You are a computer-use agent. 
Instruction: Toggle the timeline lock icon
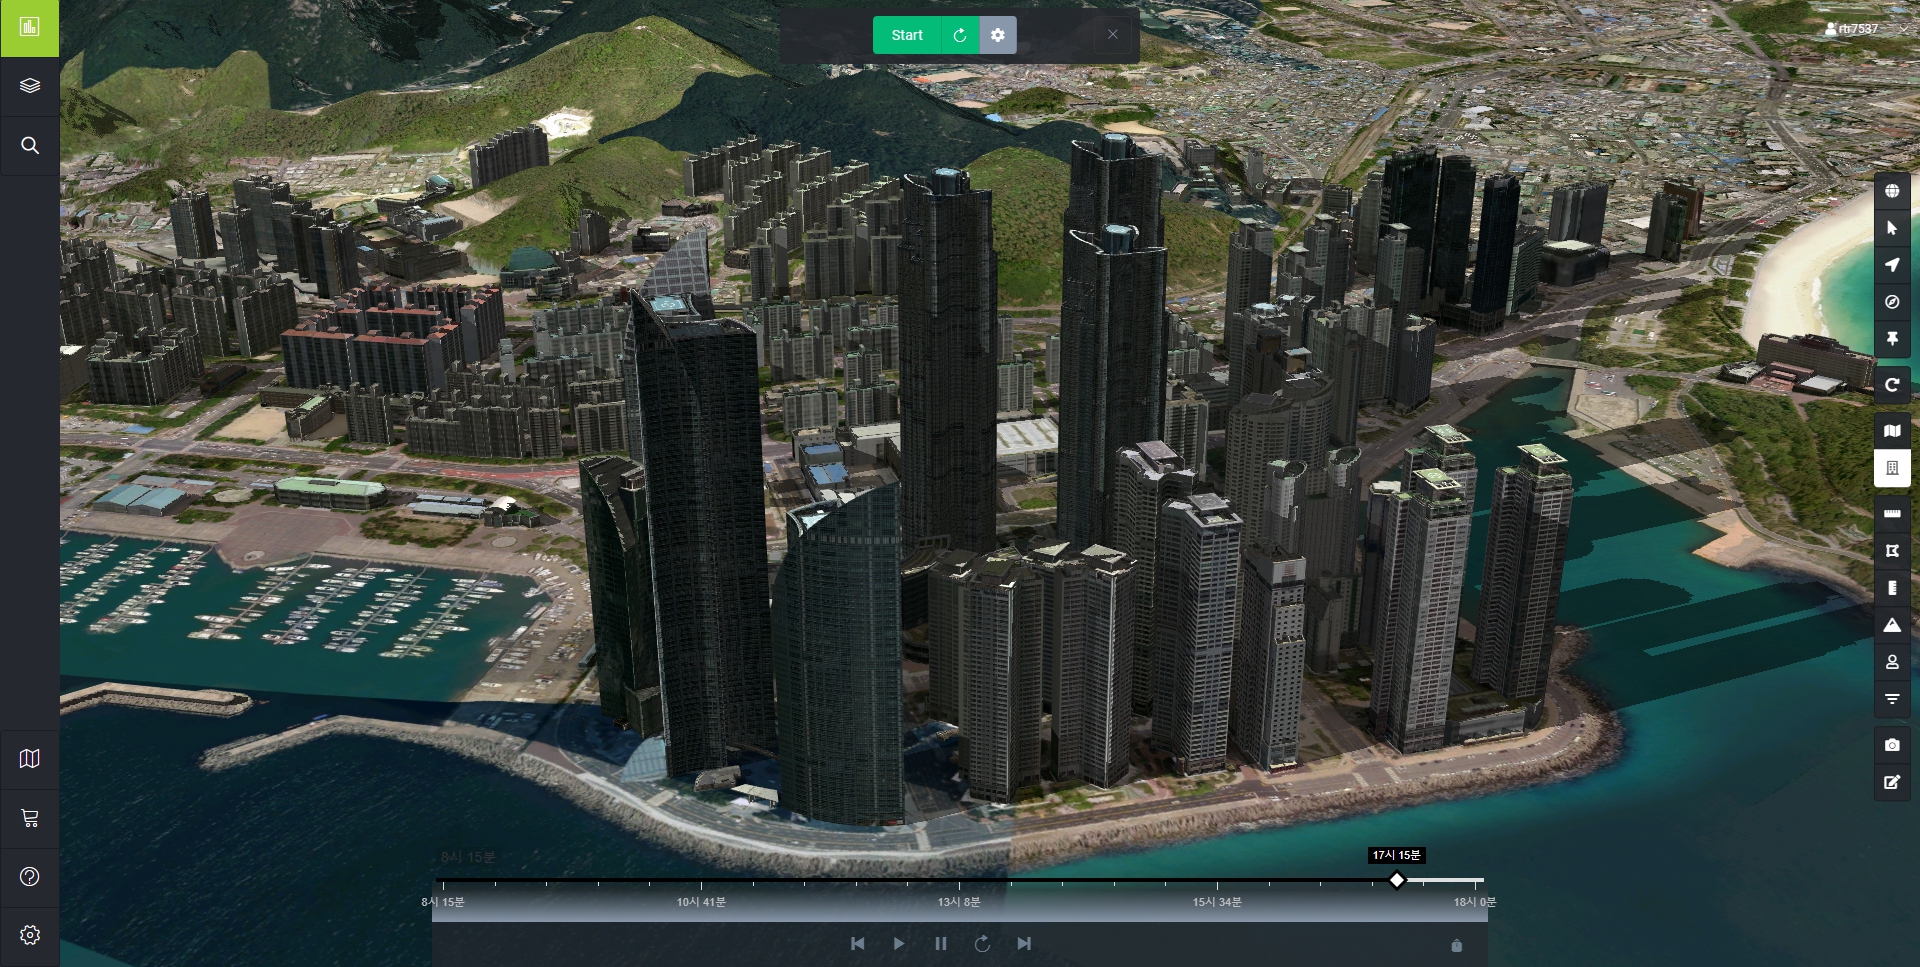pos(1456,945)
